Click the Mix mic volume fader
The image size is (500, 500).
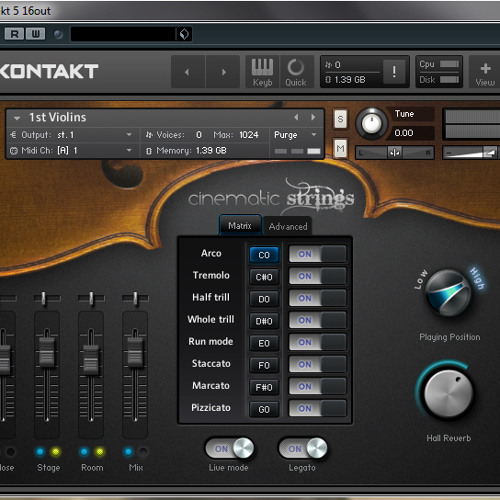tap(135, 352)
